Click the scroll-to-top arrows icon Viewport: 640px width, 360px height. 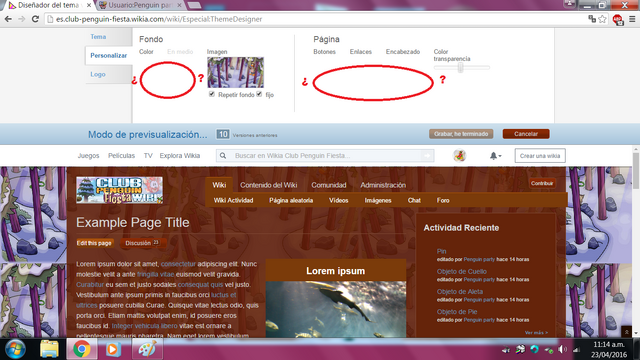coord(627,332)
